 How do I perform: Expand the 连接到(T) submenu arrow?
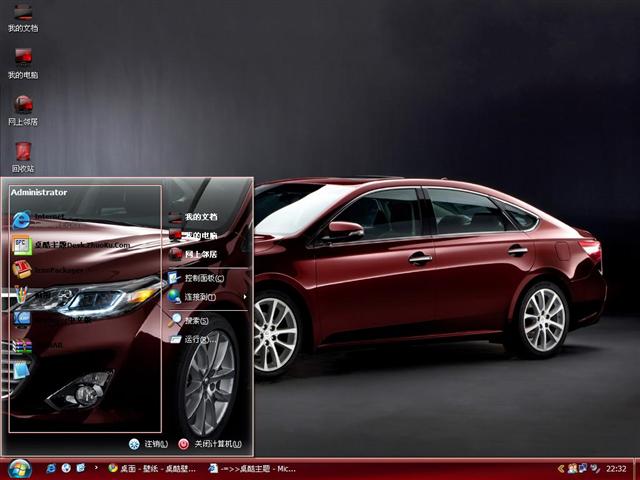tap(244, 297)
